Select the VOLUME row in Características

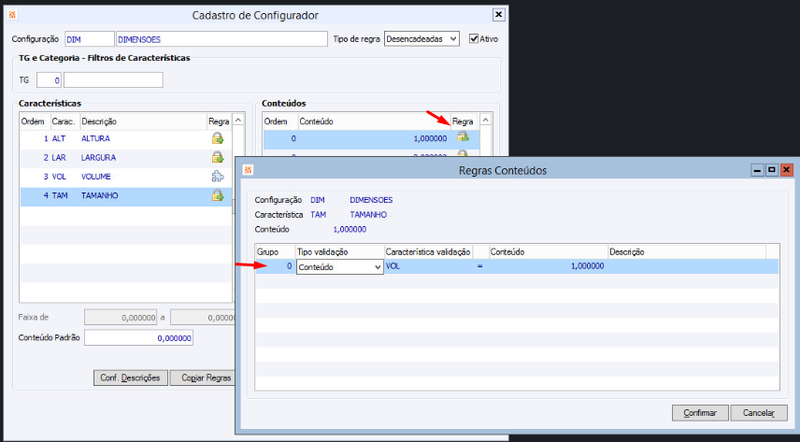(x=126, y=177)
